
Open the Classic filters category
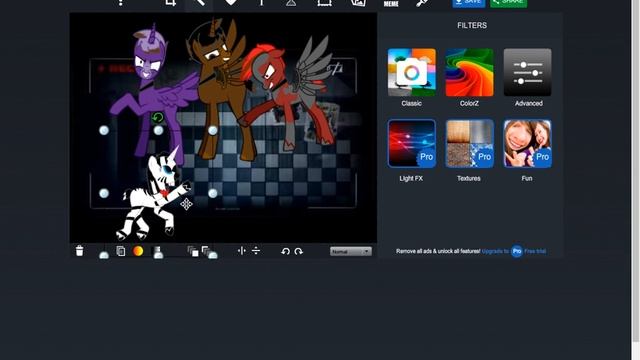(x=411, y=72)
